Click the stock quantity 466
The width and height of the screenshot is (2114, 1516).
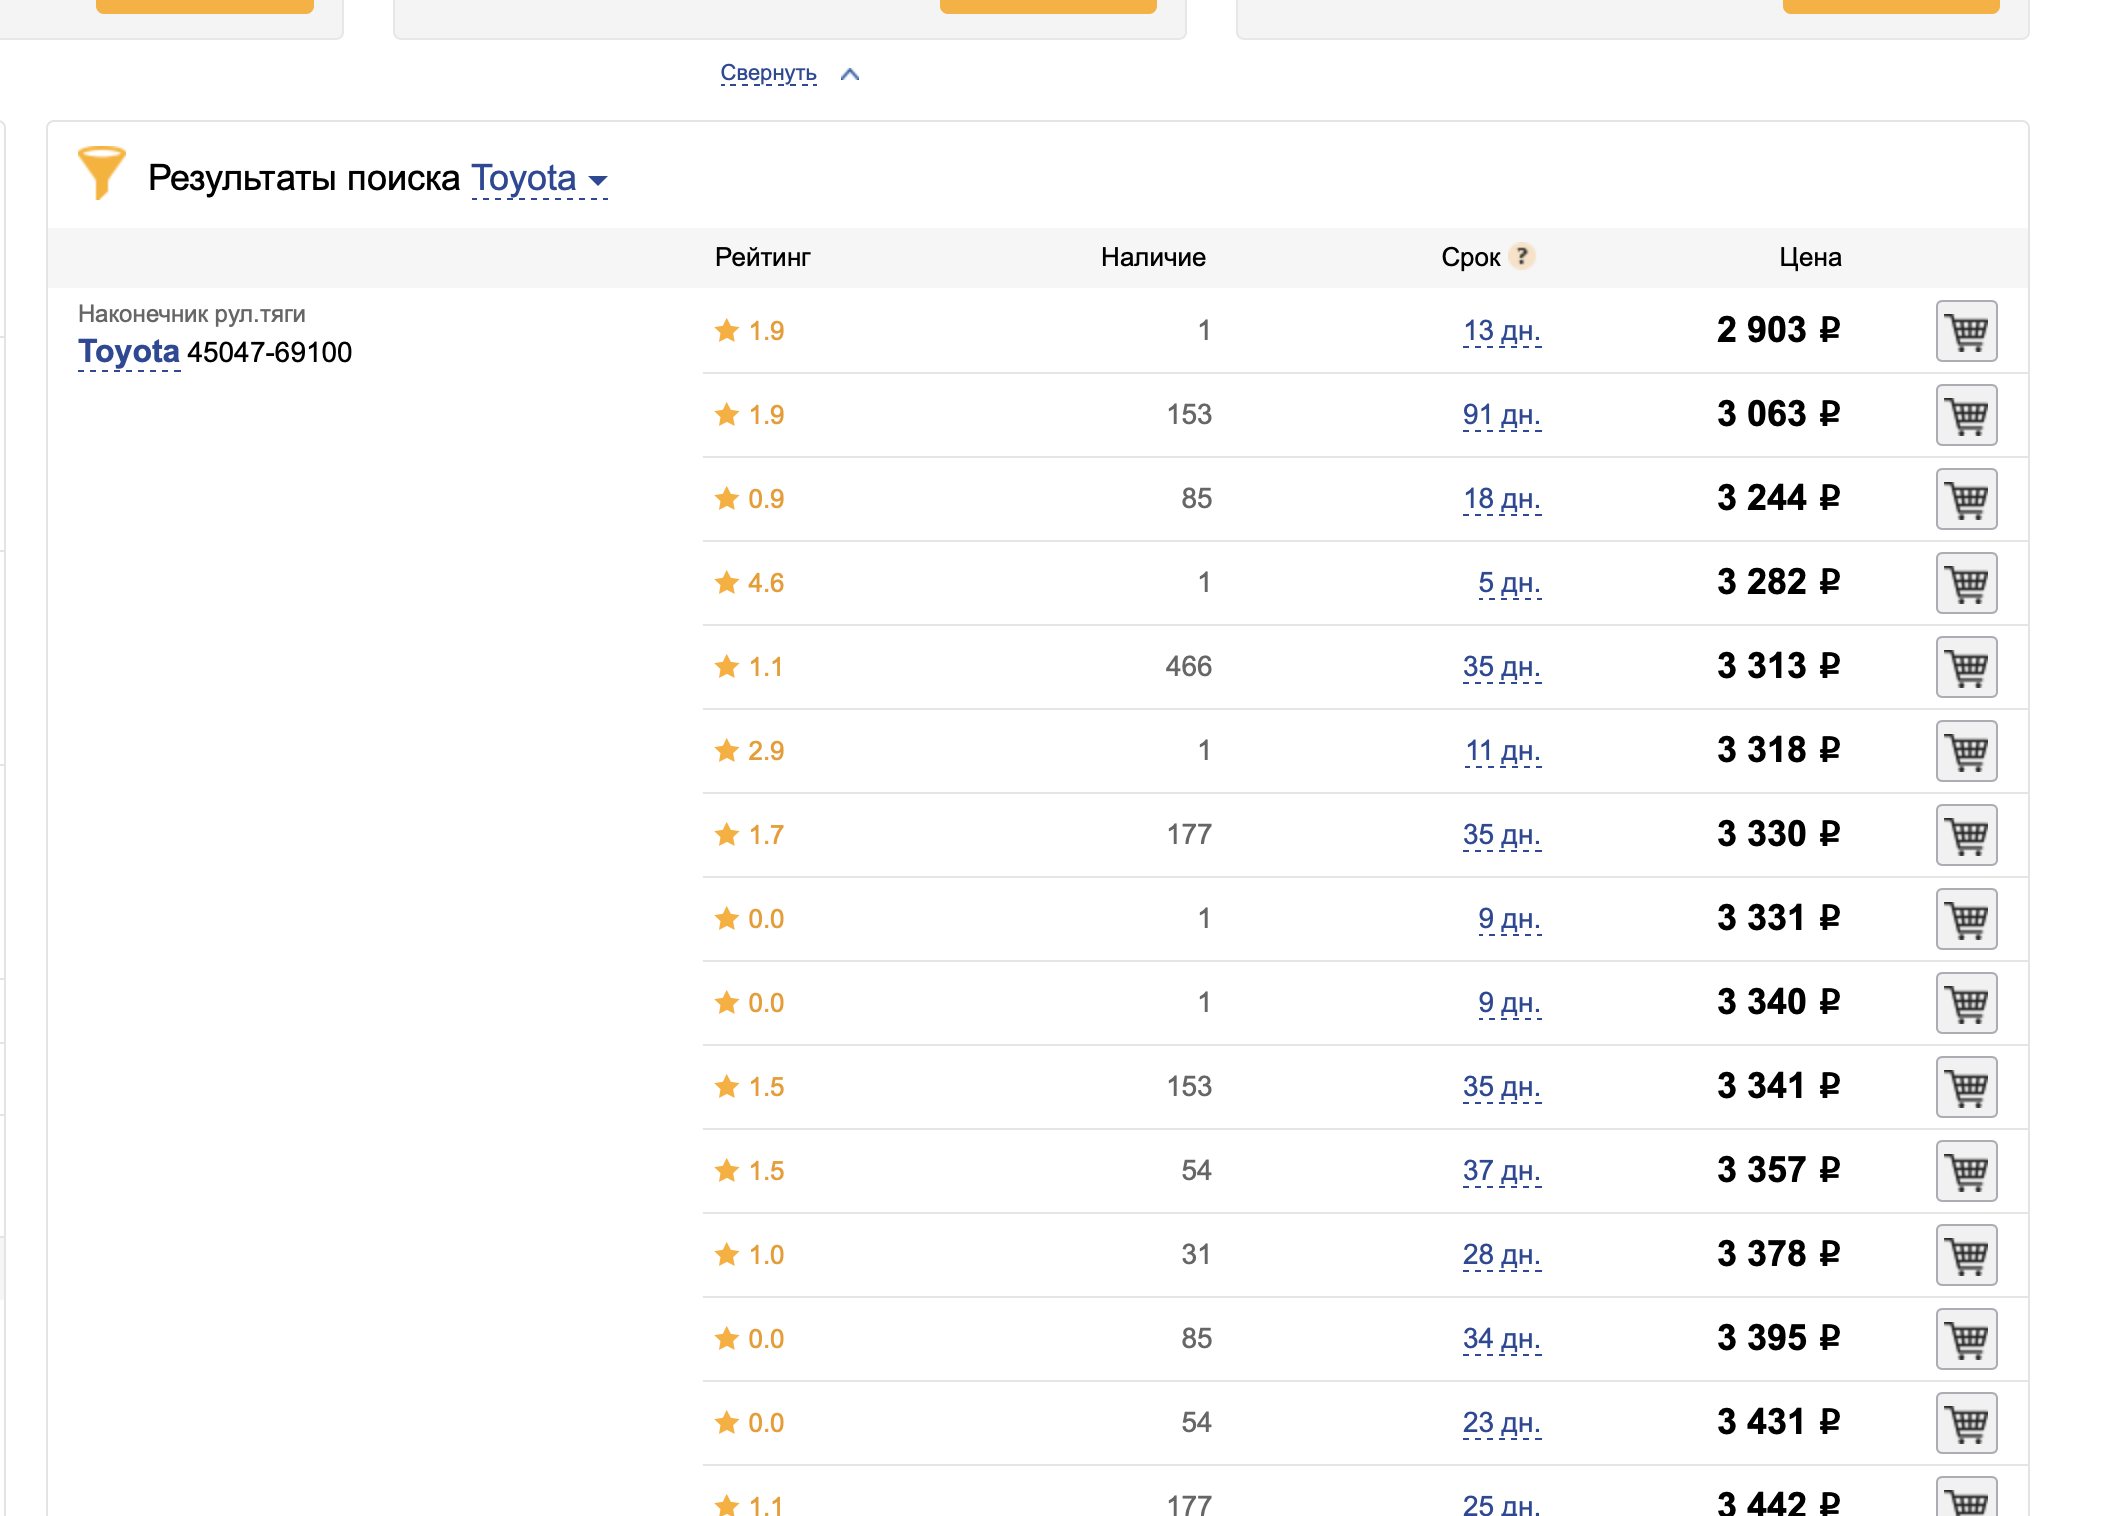1188,667
